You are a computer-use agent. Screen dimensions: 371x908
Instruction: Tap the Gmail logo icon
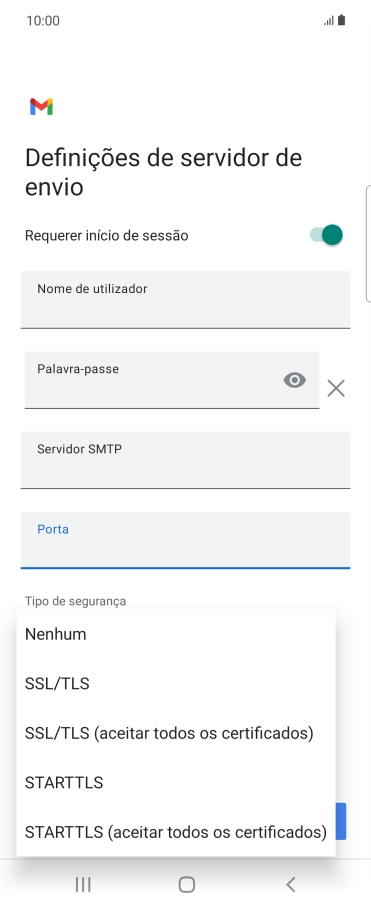[42, 107]
